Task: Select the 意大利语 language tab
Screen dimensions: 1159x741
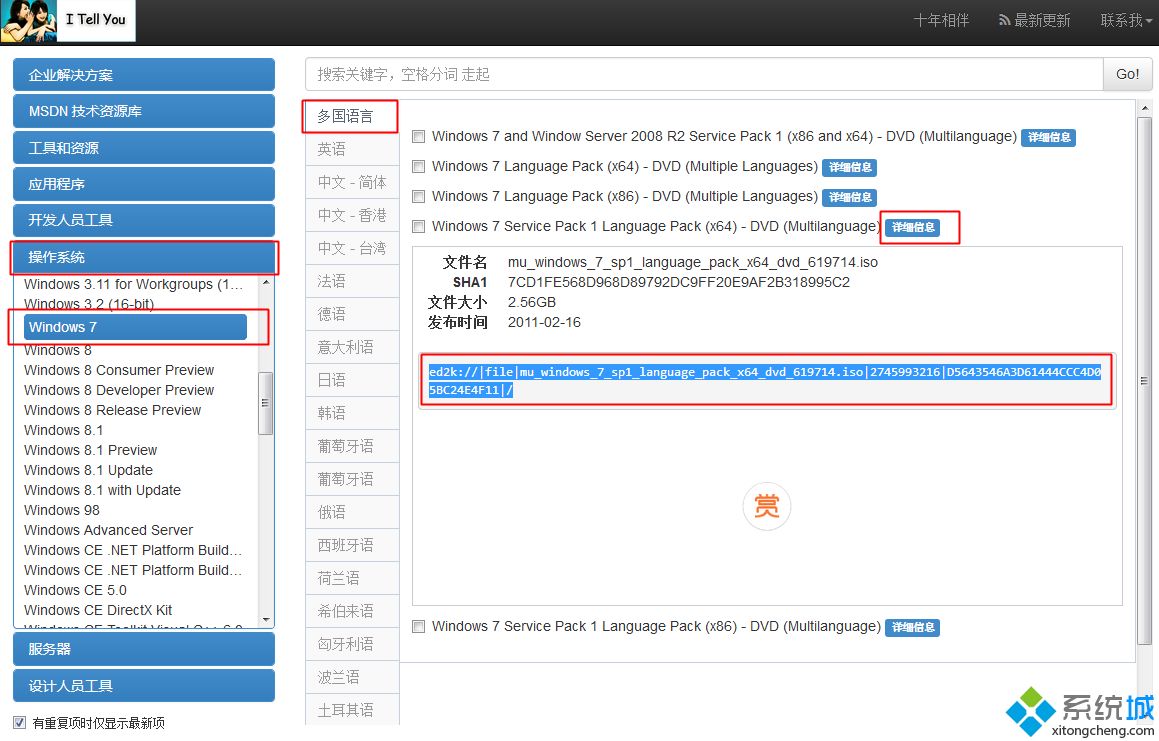Action: 352,348
